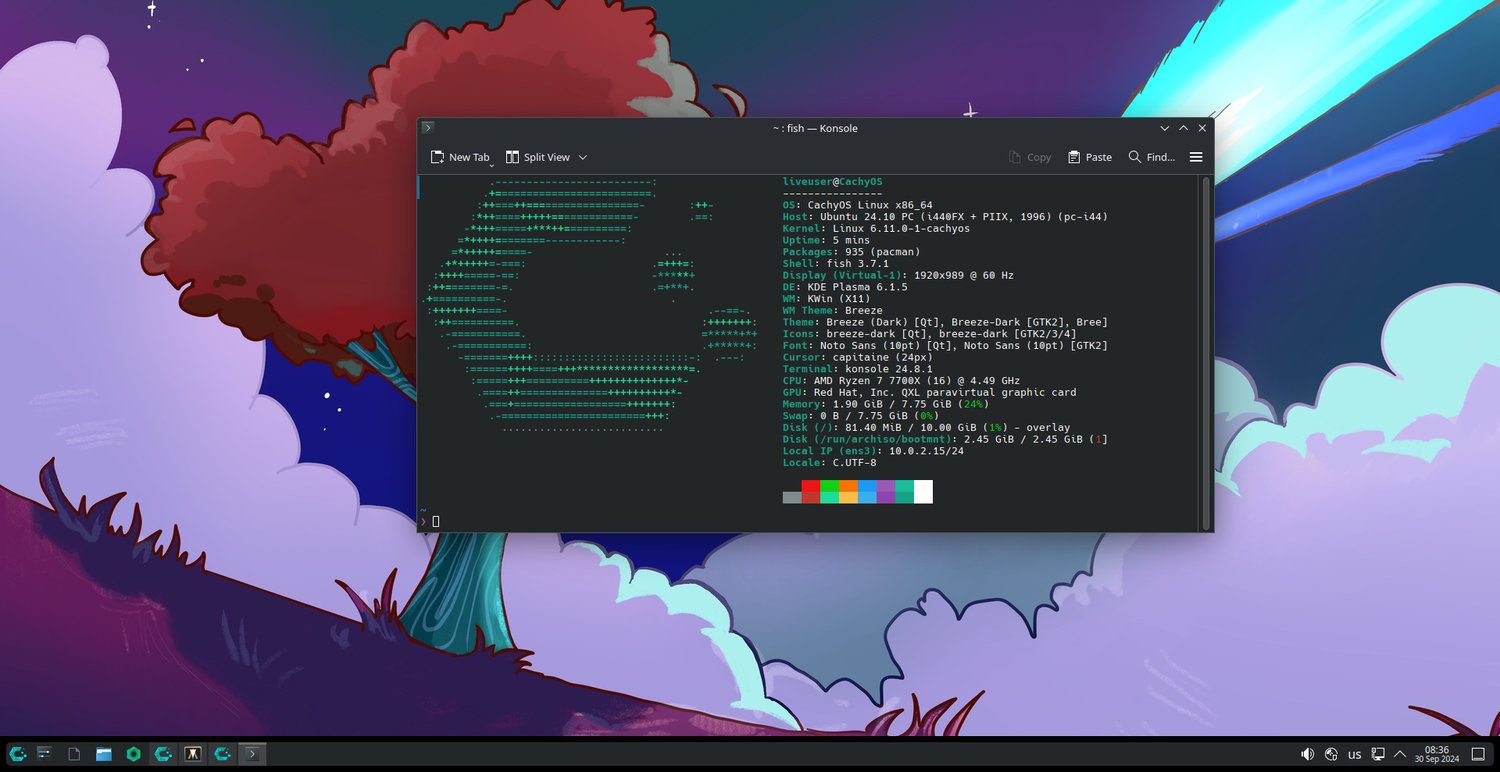Open the volume control tray icon
Viewport: 1500px width, 772px height.
click(x=1307, y=754)
